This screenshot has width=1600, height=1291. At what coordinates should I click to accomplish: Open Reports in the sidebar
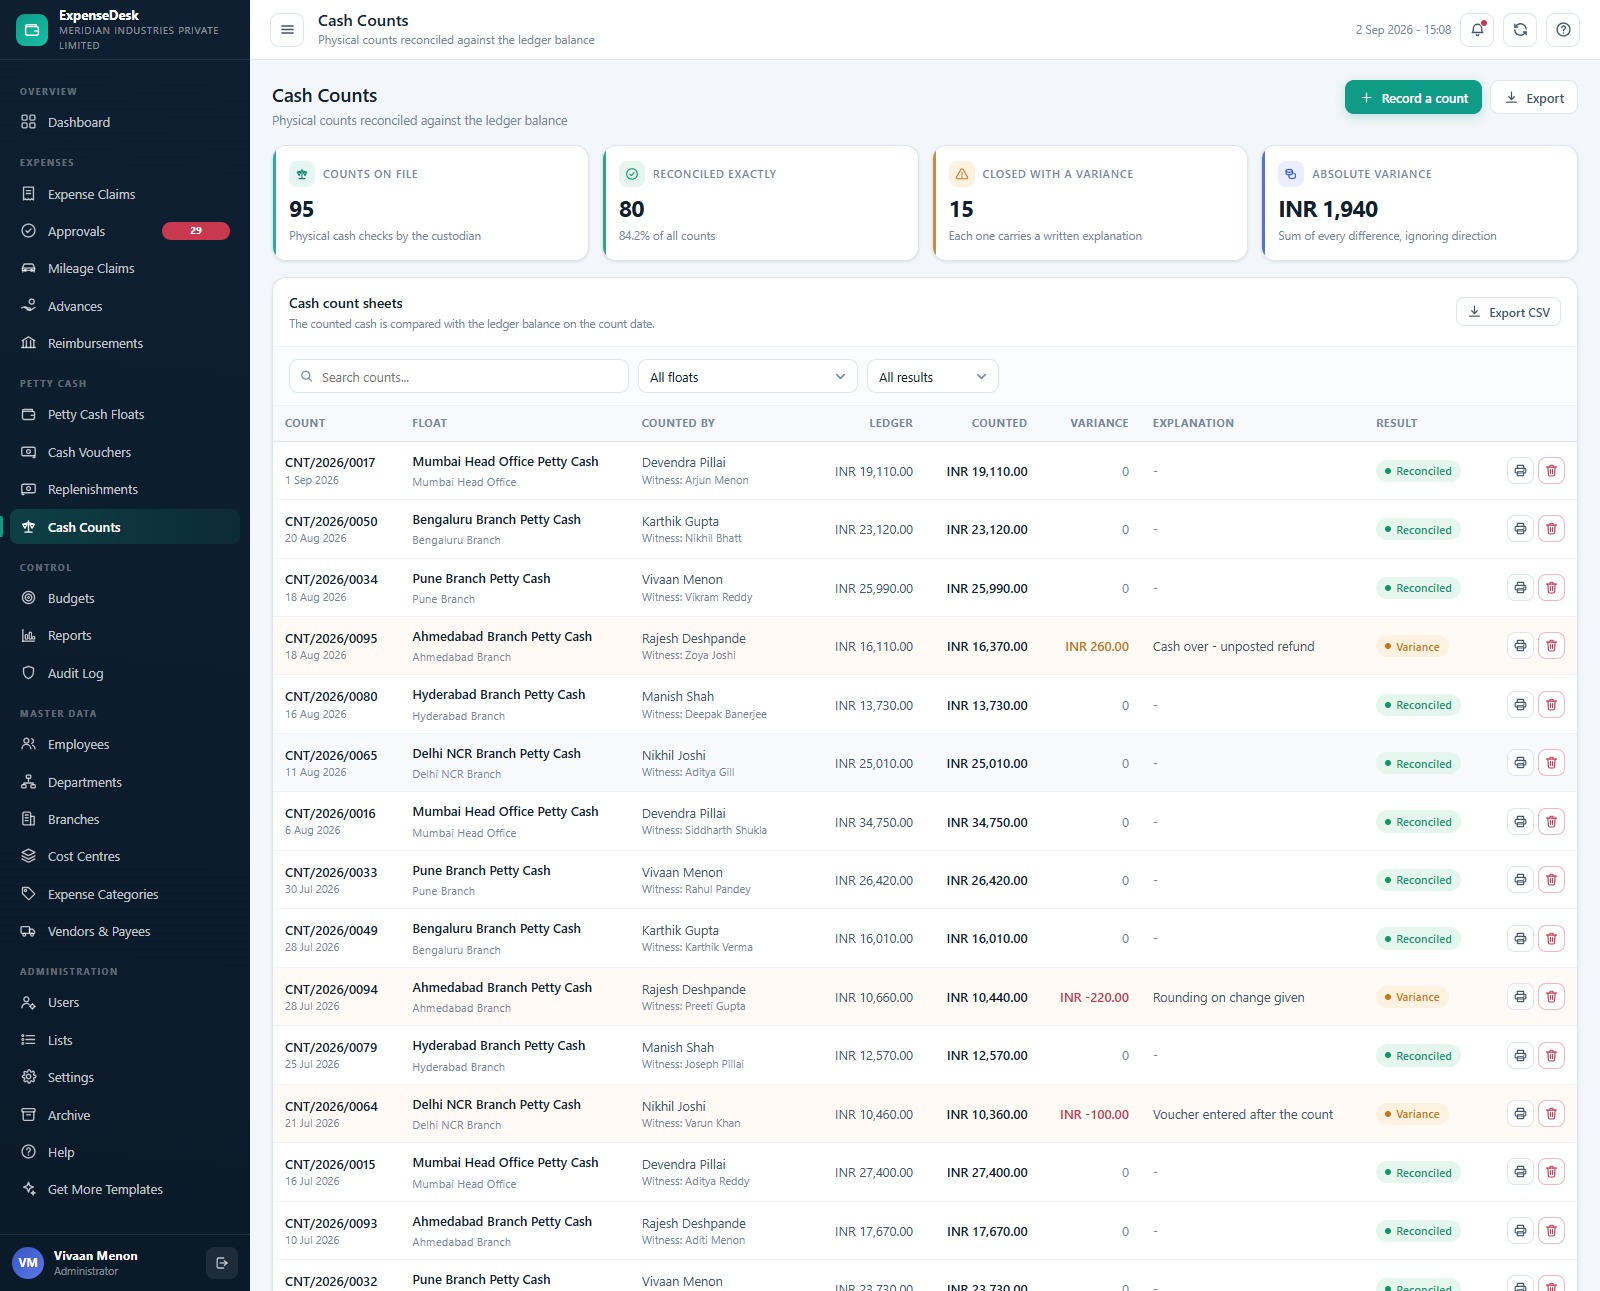(x=125, y=635)
